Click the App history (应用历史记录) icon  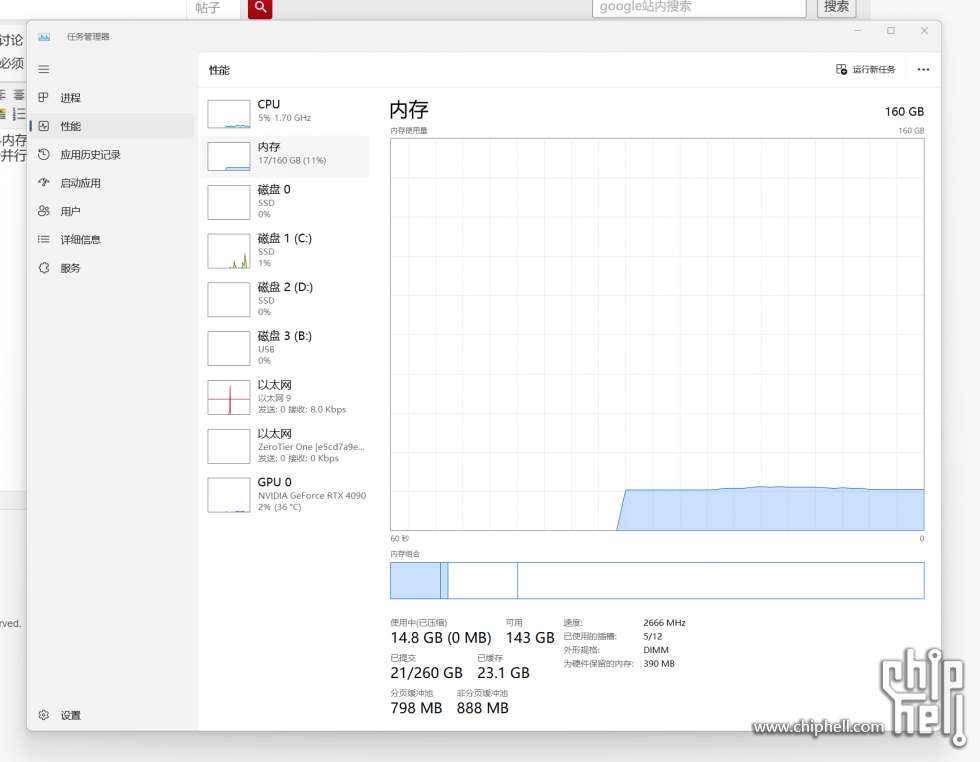tap(44, 154)
